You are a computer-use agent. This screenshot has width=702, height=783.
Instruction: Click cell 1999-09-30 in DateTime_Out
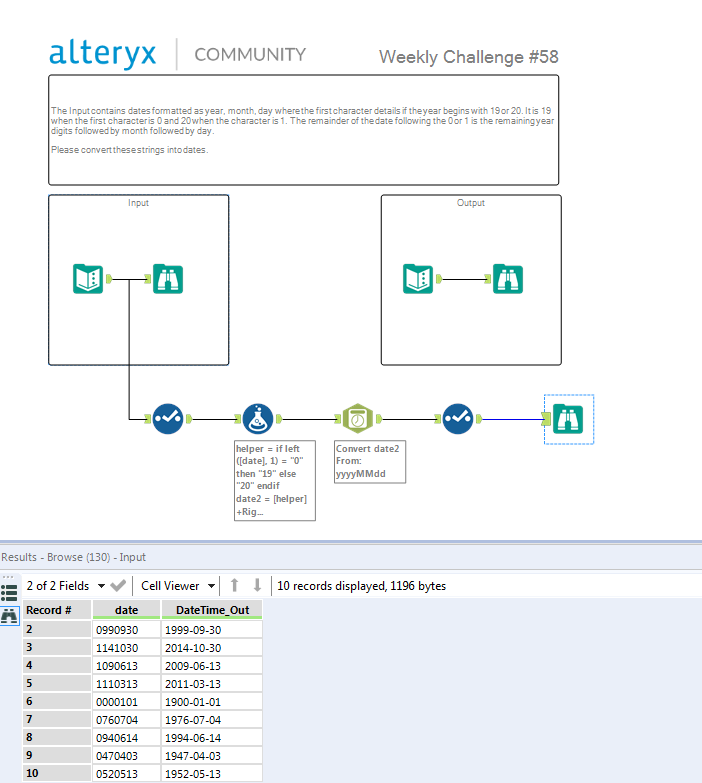(212, 630)
